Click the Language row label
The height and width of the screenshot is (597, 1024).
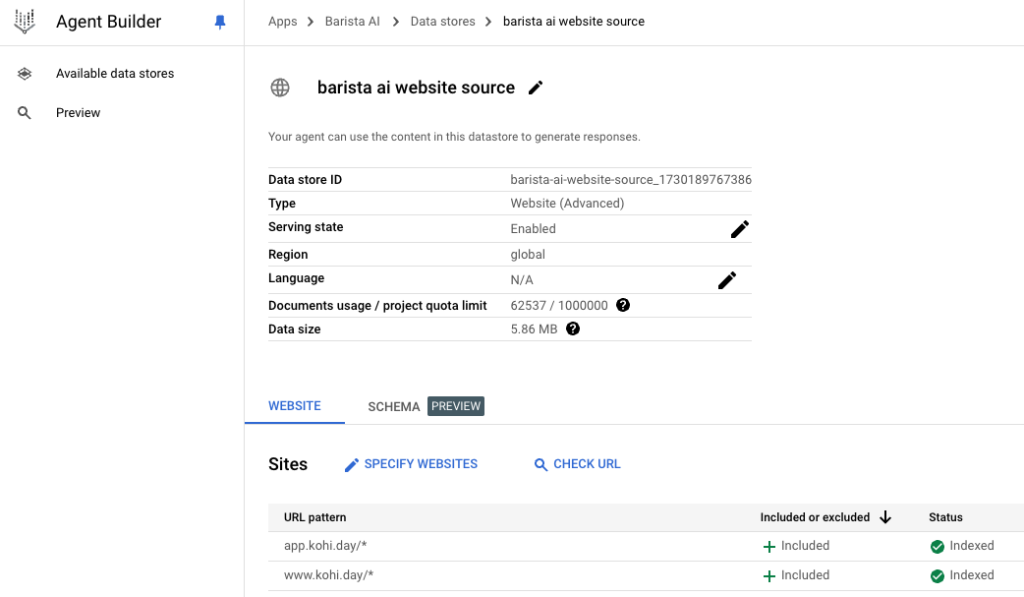pos(296,278)
